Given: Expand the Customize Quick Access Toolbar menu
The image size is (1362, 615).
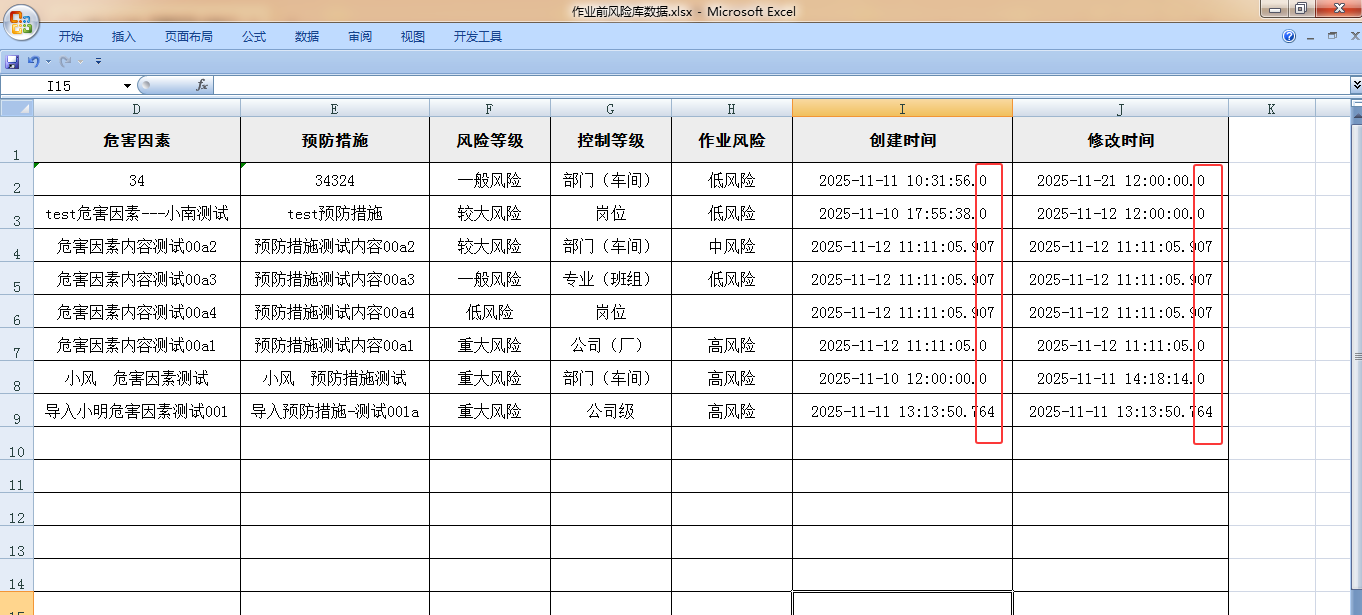Looking at the screenshot, I should point(98,62).
